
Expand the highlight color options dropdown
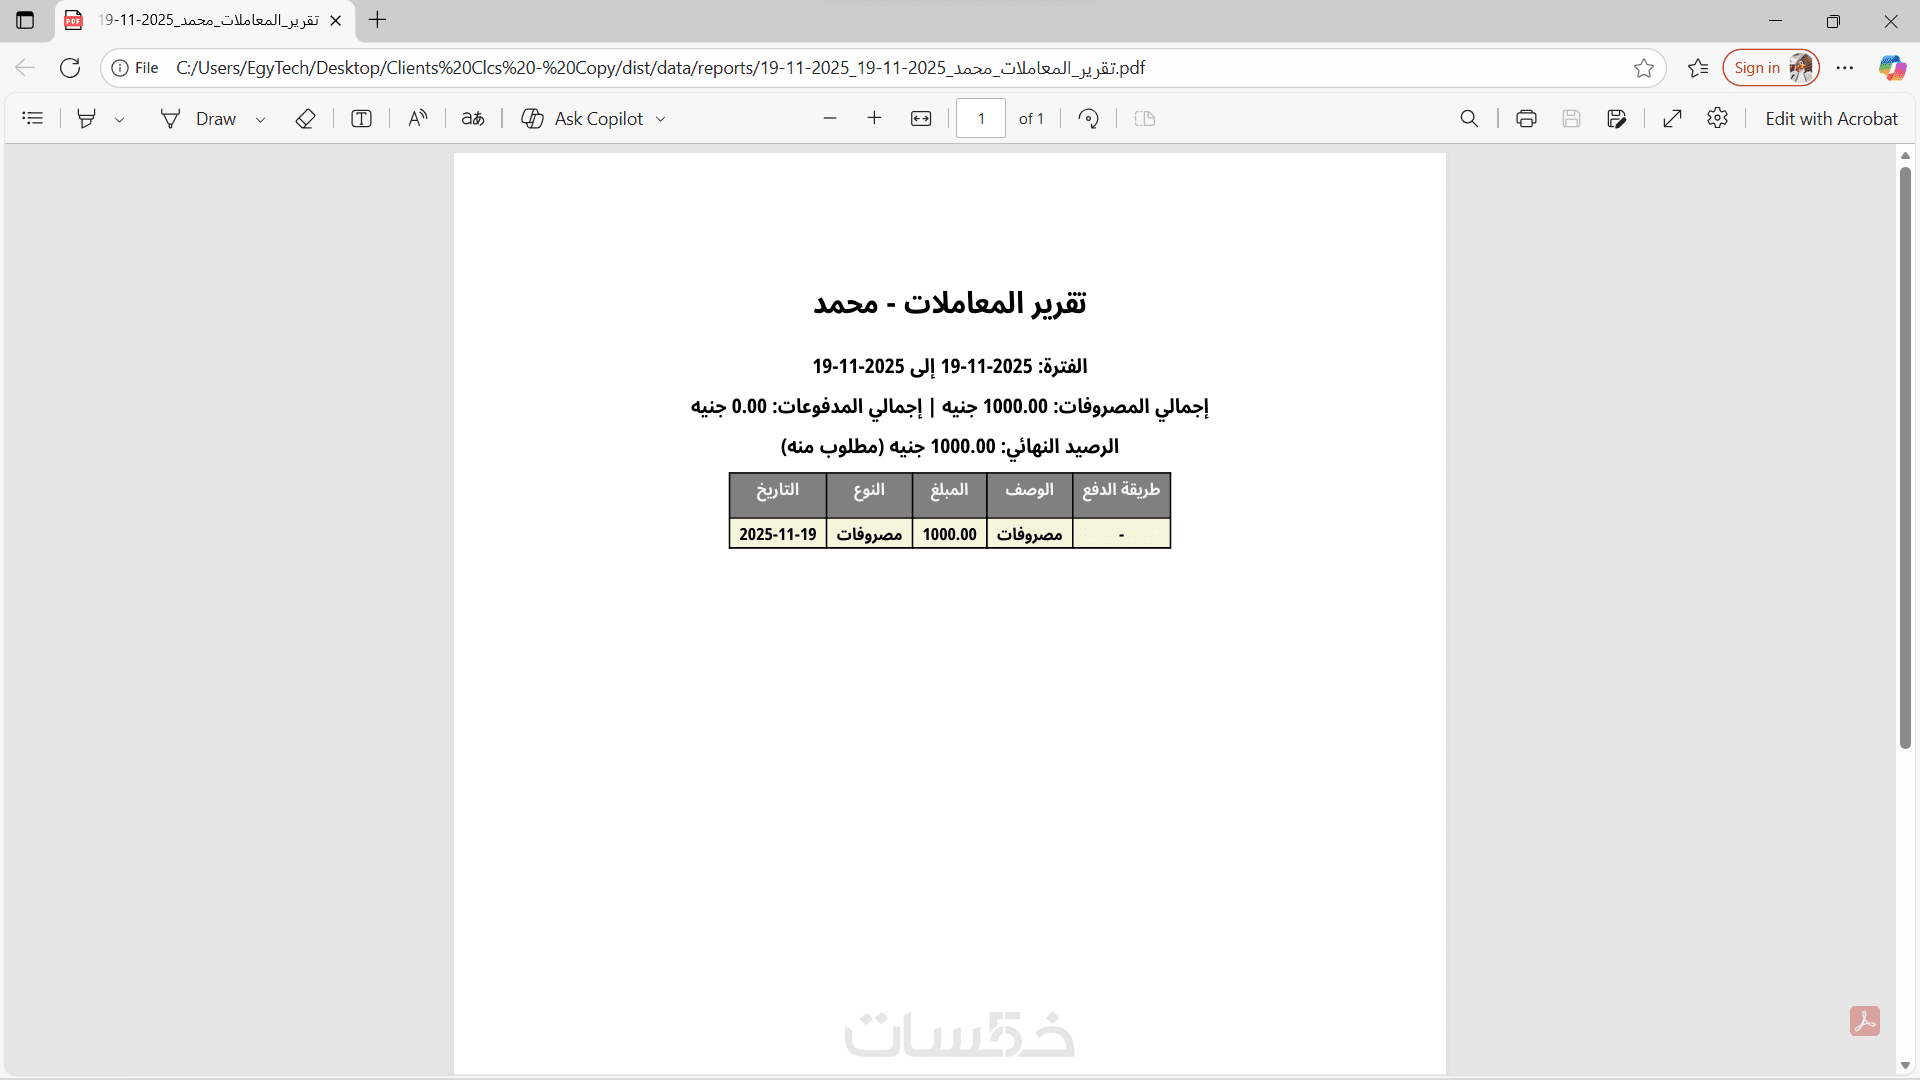point(120,120)
